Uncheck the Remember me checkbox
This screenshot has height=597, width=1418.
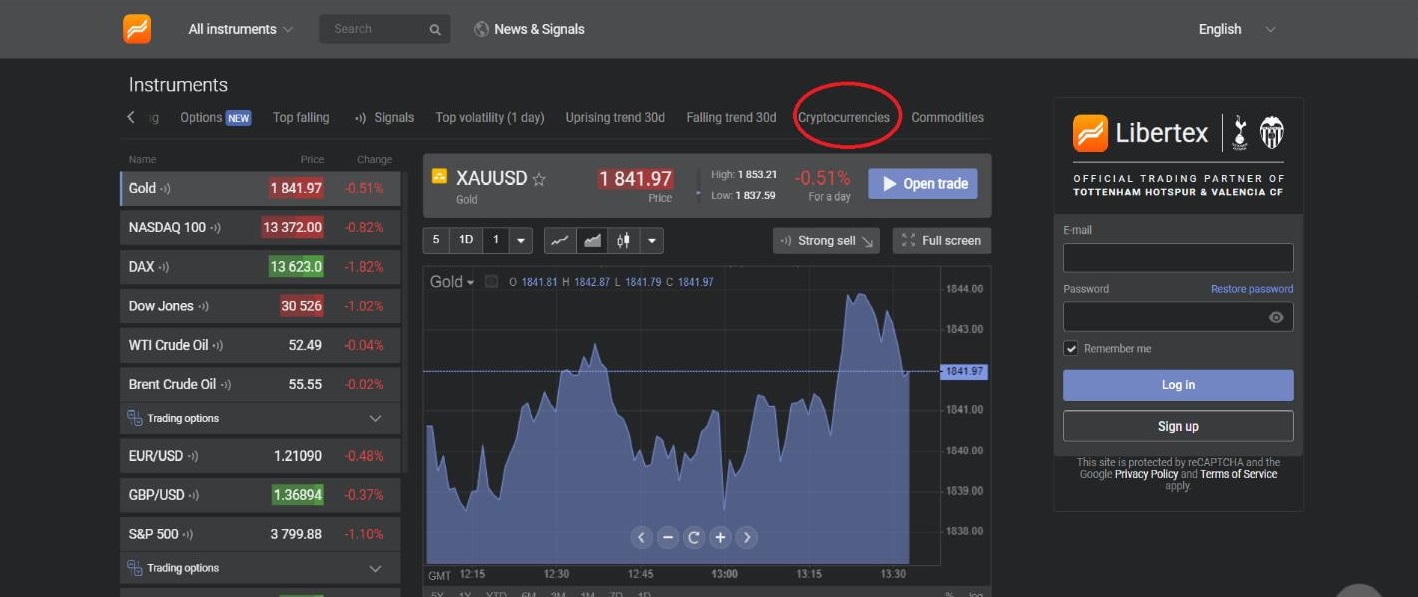[x=1071, y=348]
